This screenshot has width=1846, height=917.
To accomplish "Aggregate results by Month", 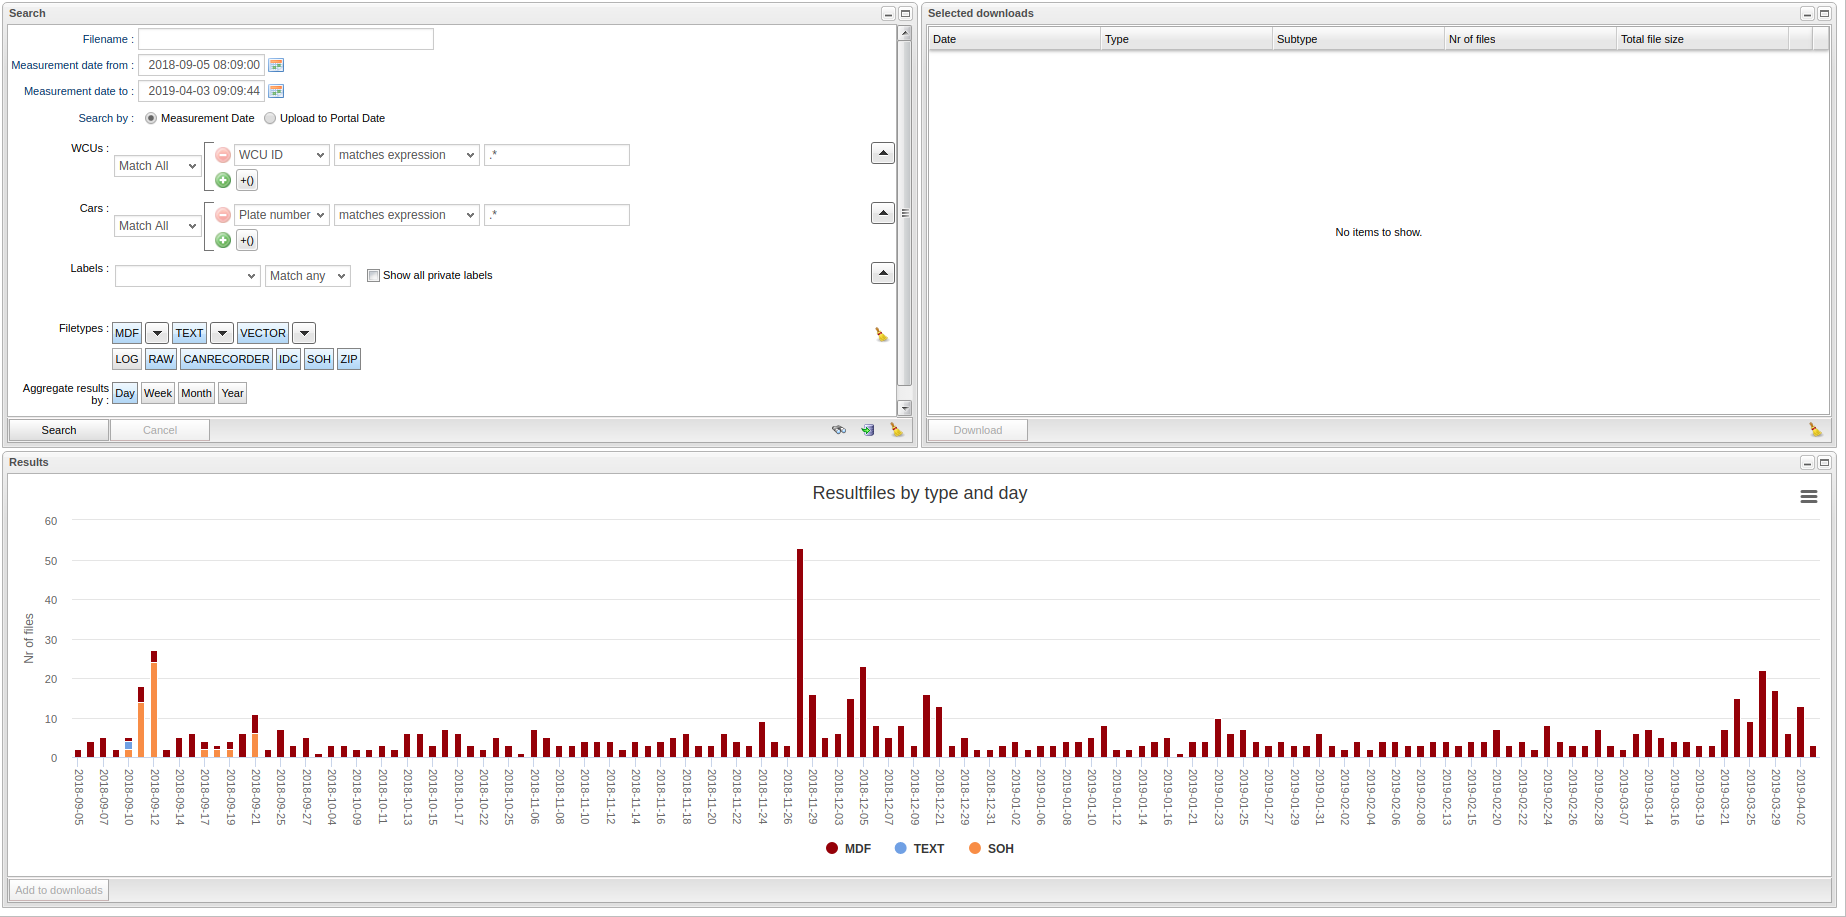I will click(196, 393).
